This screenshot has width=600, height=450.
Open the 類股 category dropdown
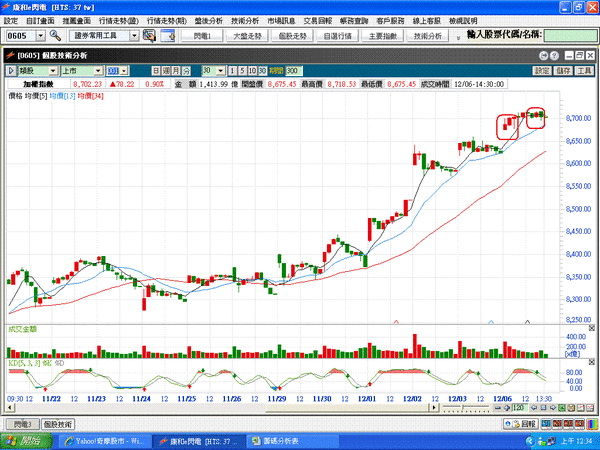pos(53,71)
